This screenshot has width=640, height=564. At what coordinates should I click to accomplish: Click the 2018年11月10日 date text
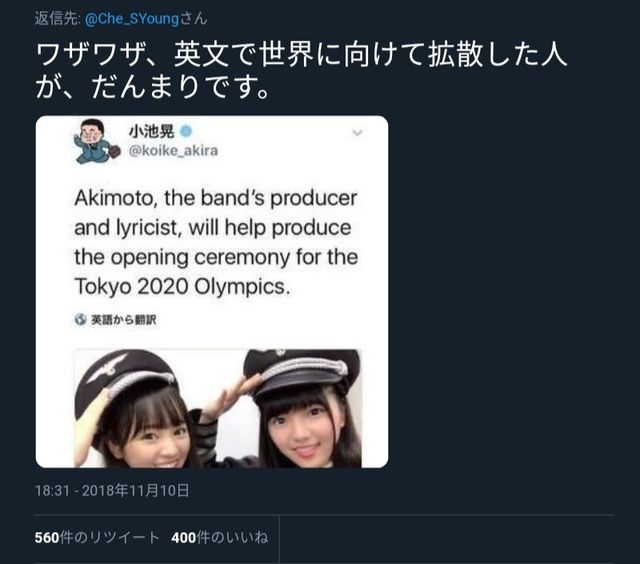(136, 490)
